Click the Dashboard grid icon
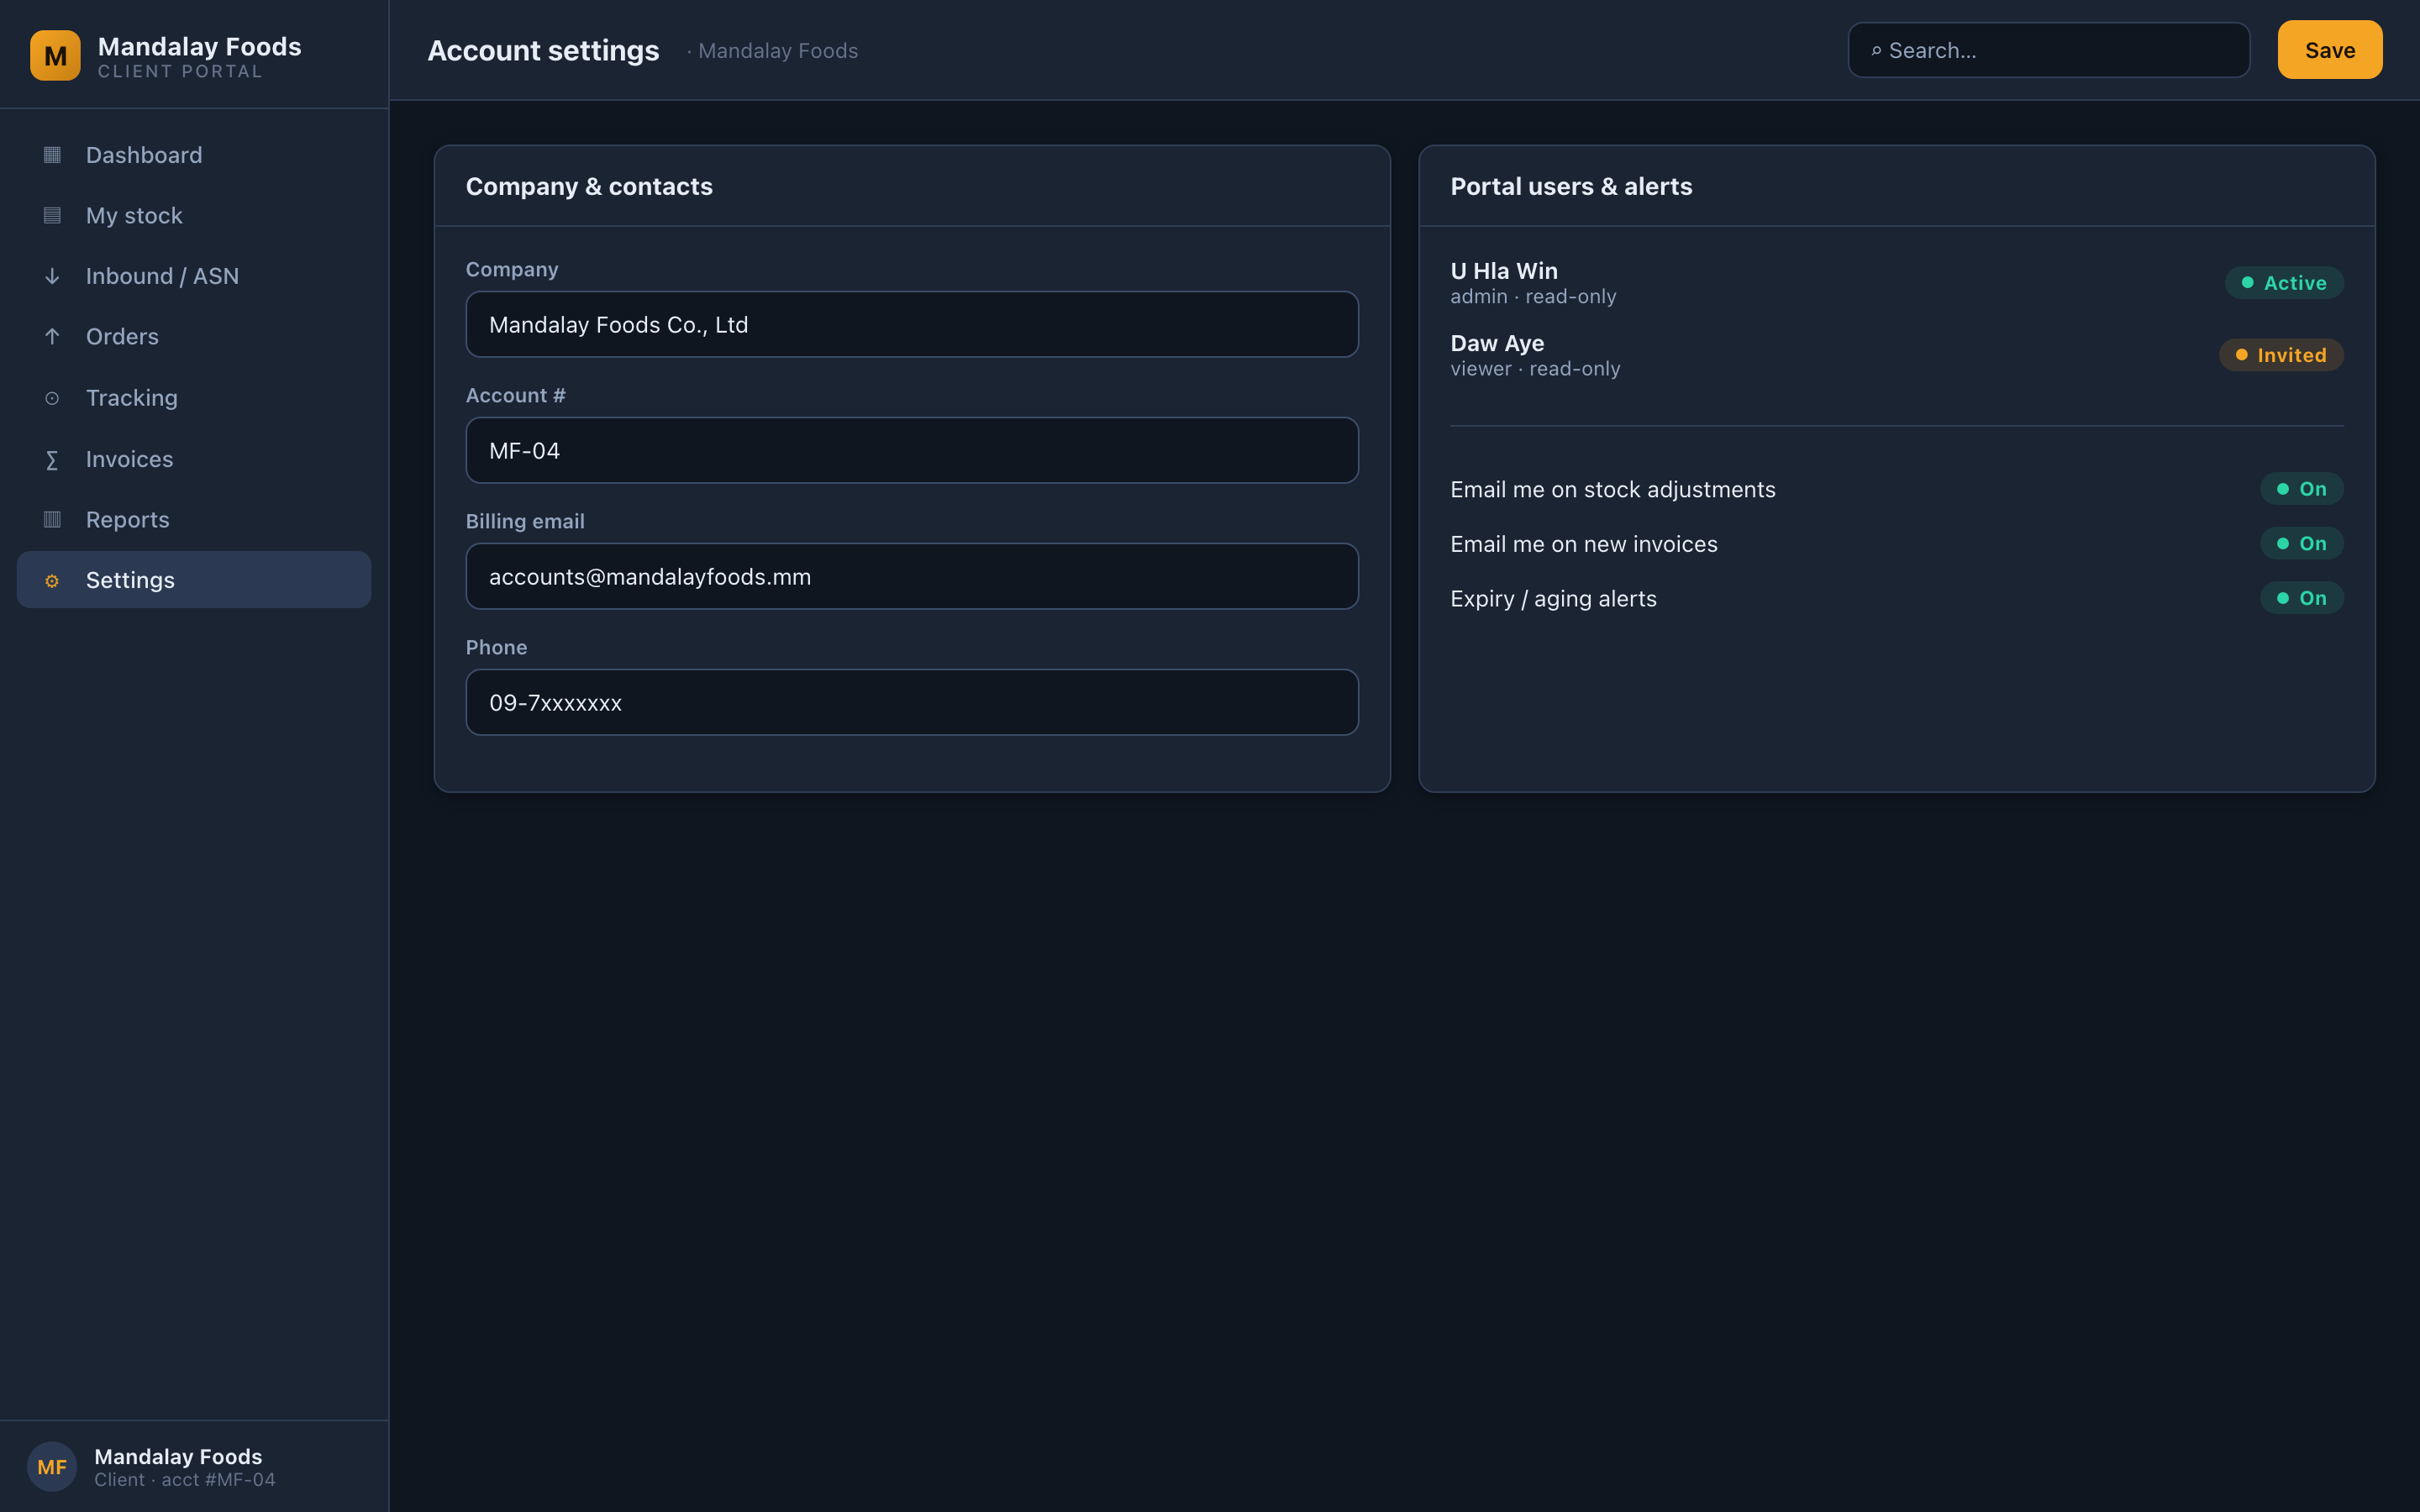2420x1512 pixels. coord(52,155)
